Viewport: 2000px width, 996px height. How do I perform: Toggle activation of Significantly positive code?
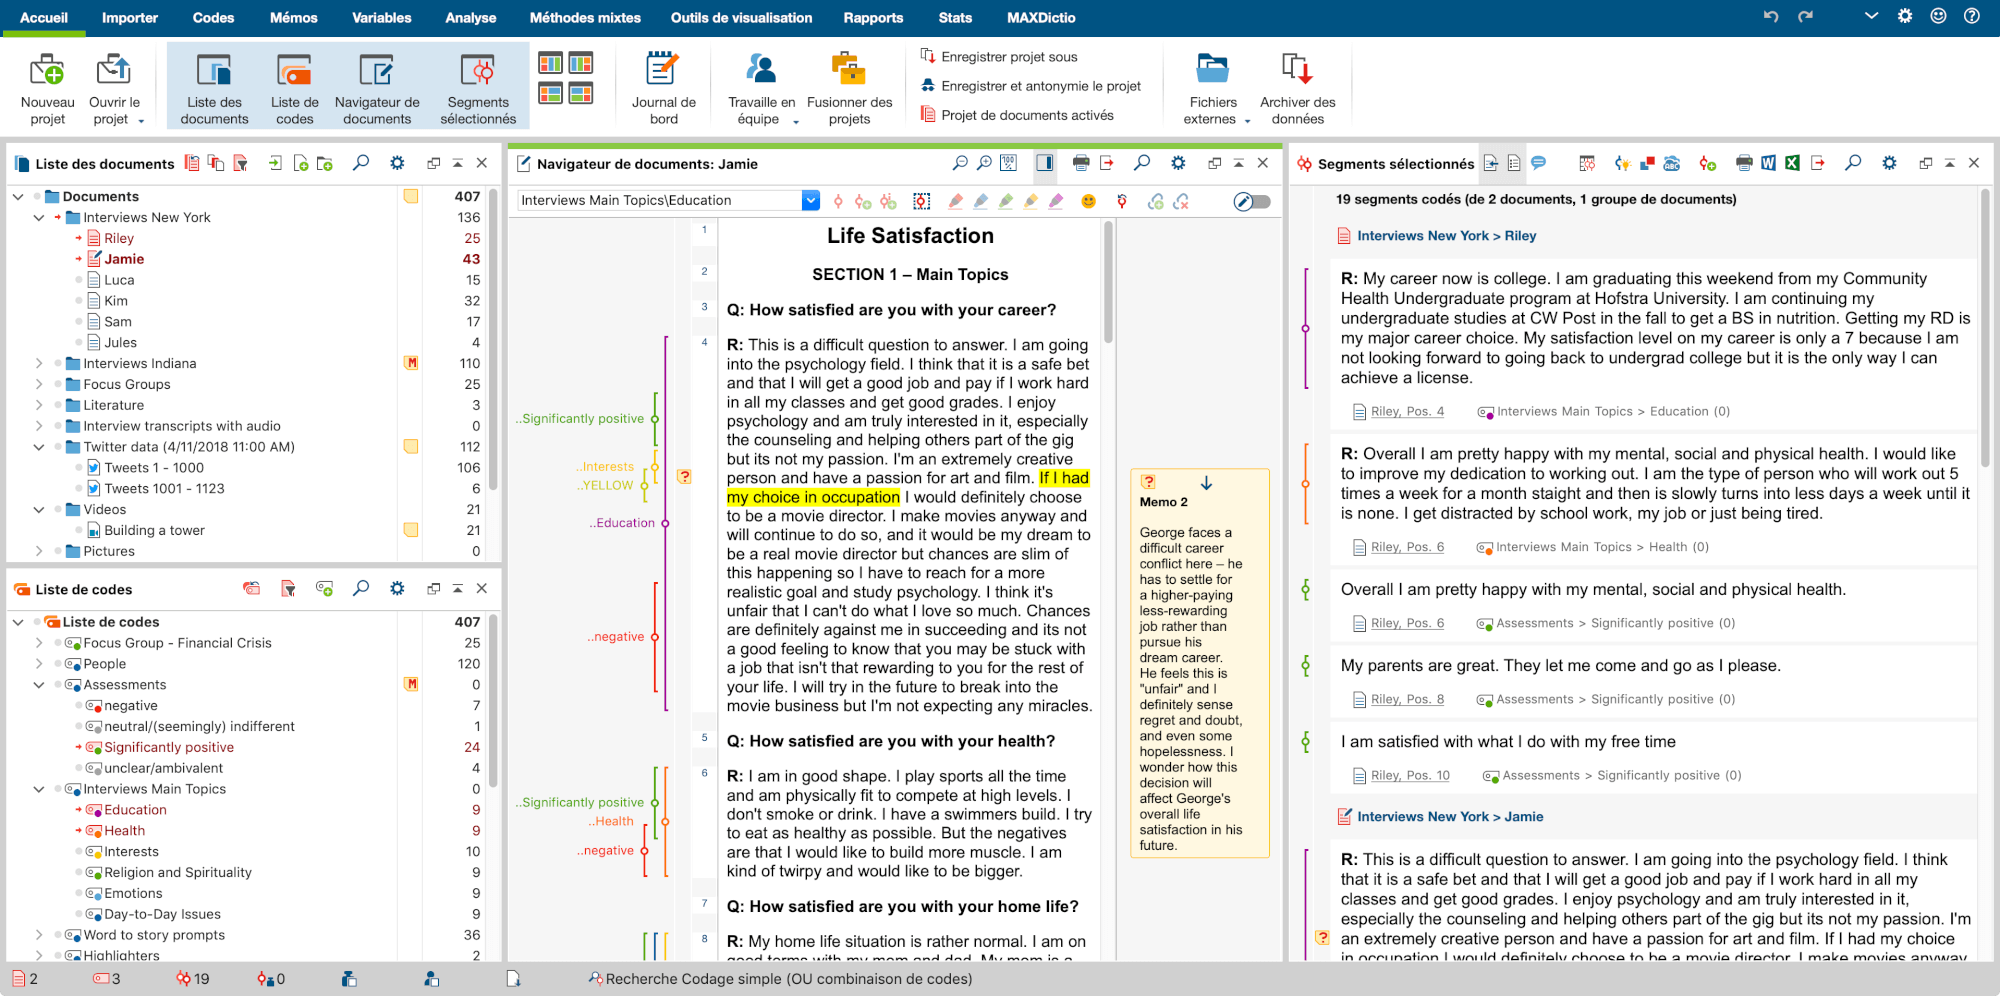coord(79,747)
